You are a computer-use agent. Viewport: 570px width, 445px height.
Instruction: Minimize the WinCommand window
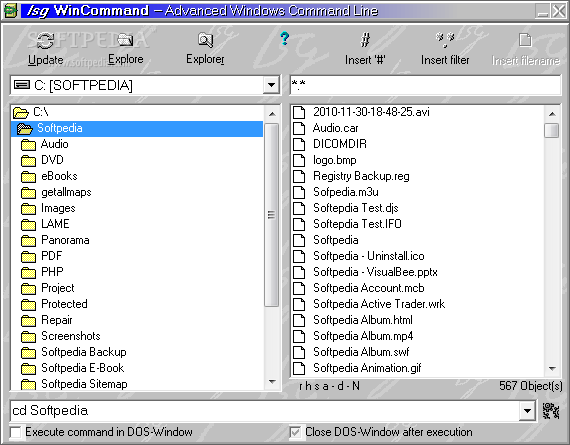[542, 11]
